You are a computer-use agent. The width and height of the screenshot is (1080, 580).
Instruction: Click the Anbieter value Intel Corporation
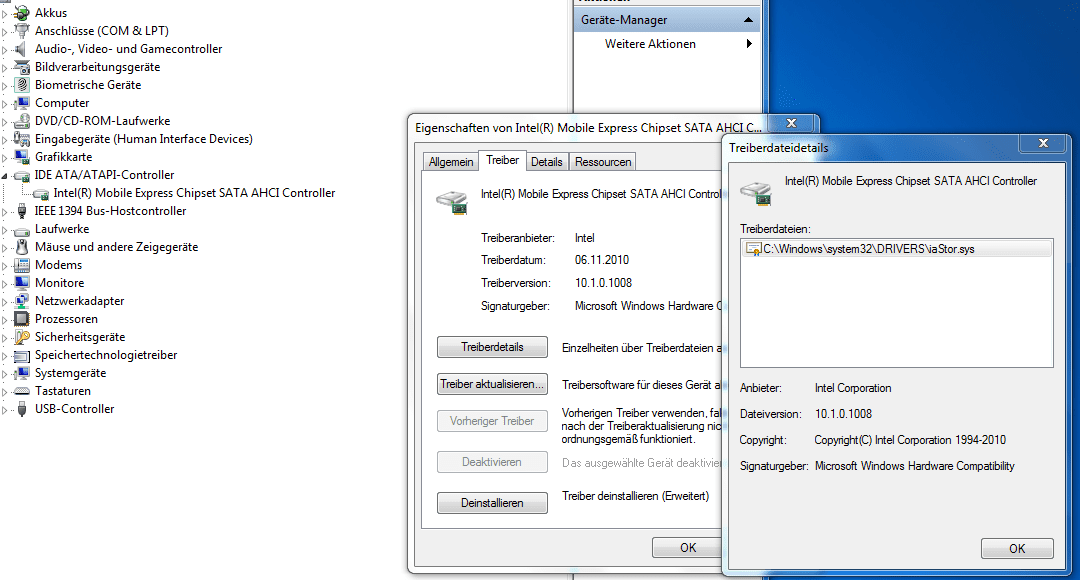point(853,388)
